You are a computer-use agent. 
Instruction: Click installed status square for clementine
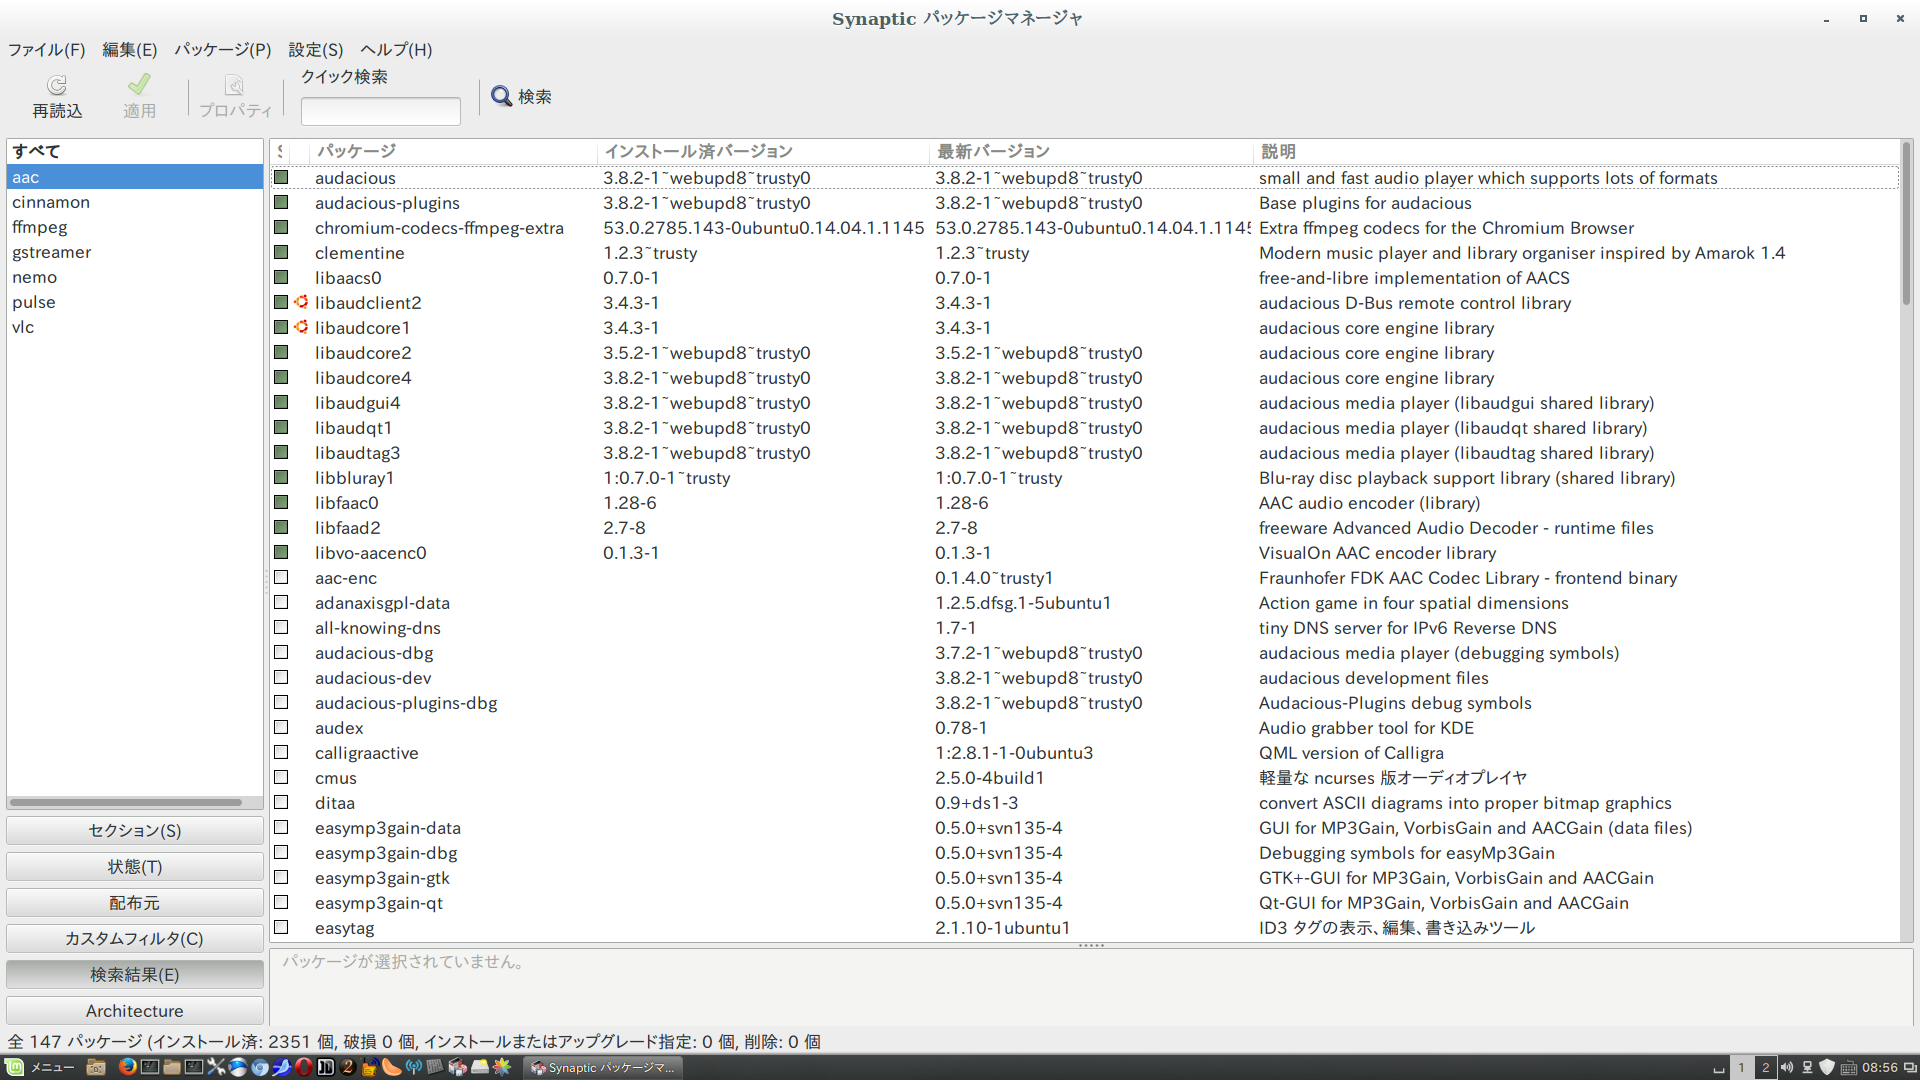[x=281, y=252]
